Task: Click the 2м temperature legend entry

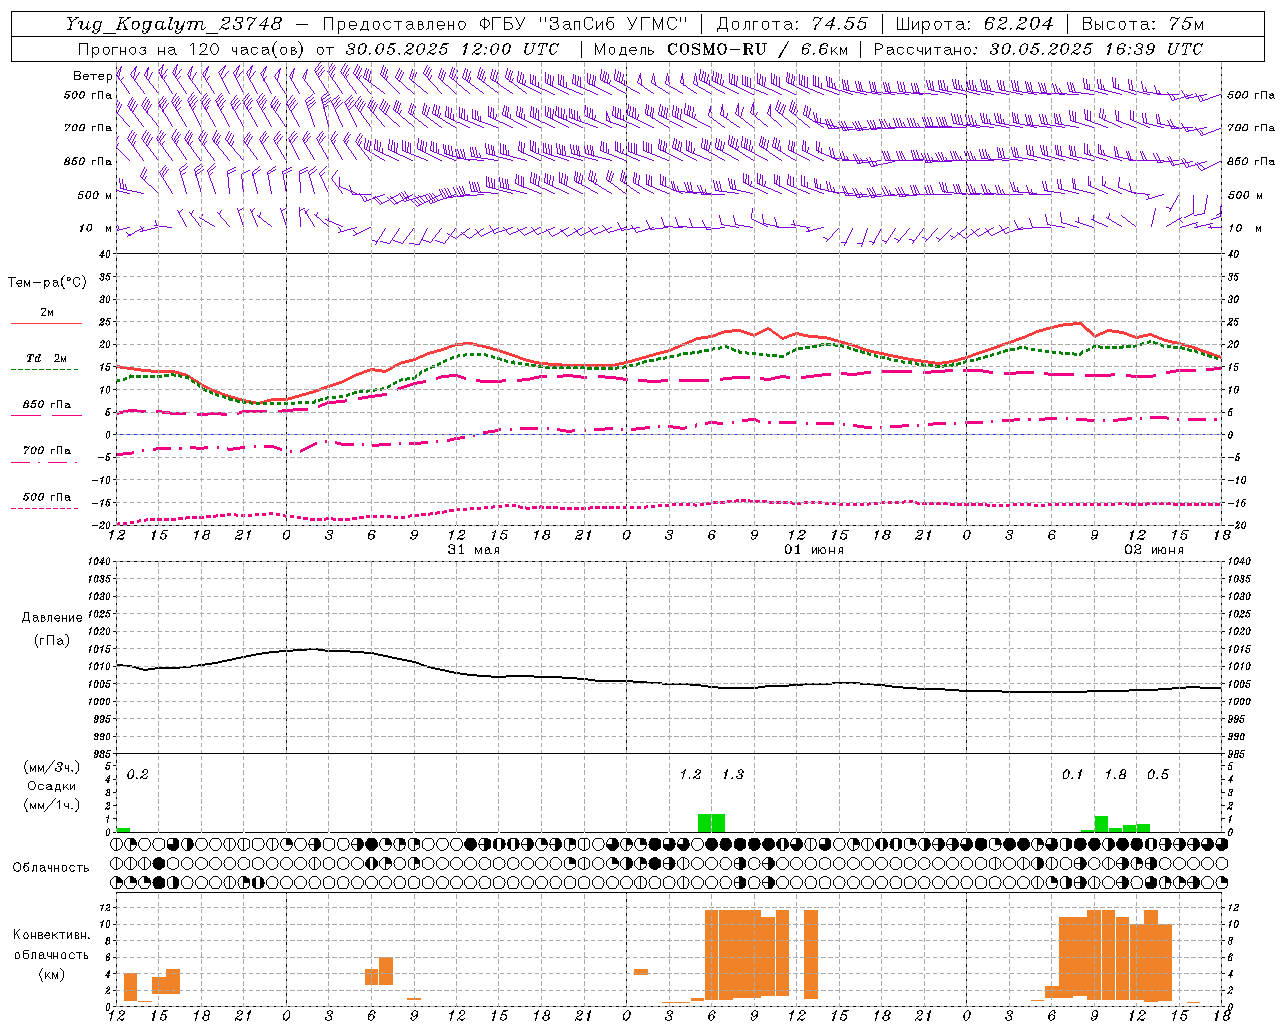Action: coord(47,312)
